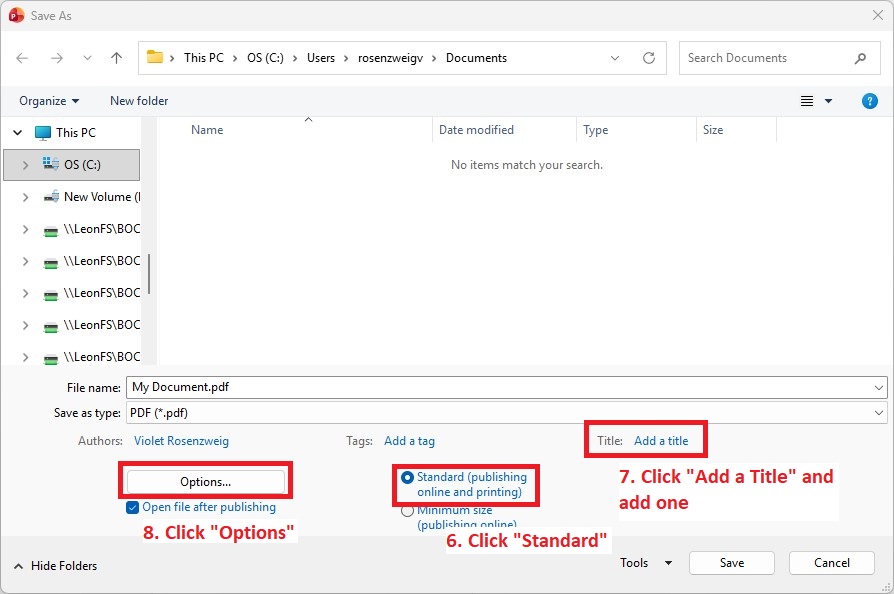Click the Add a title link
This screenshot has width=894, height=594.
point(661,441)
